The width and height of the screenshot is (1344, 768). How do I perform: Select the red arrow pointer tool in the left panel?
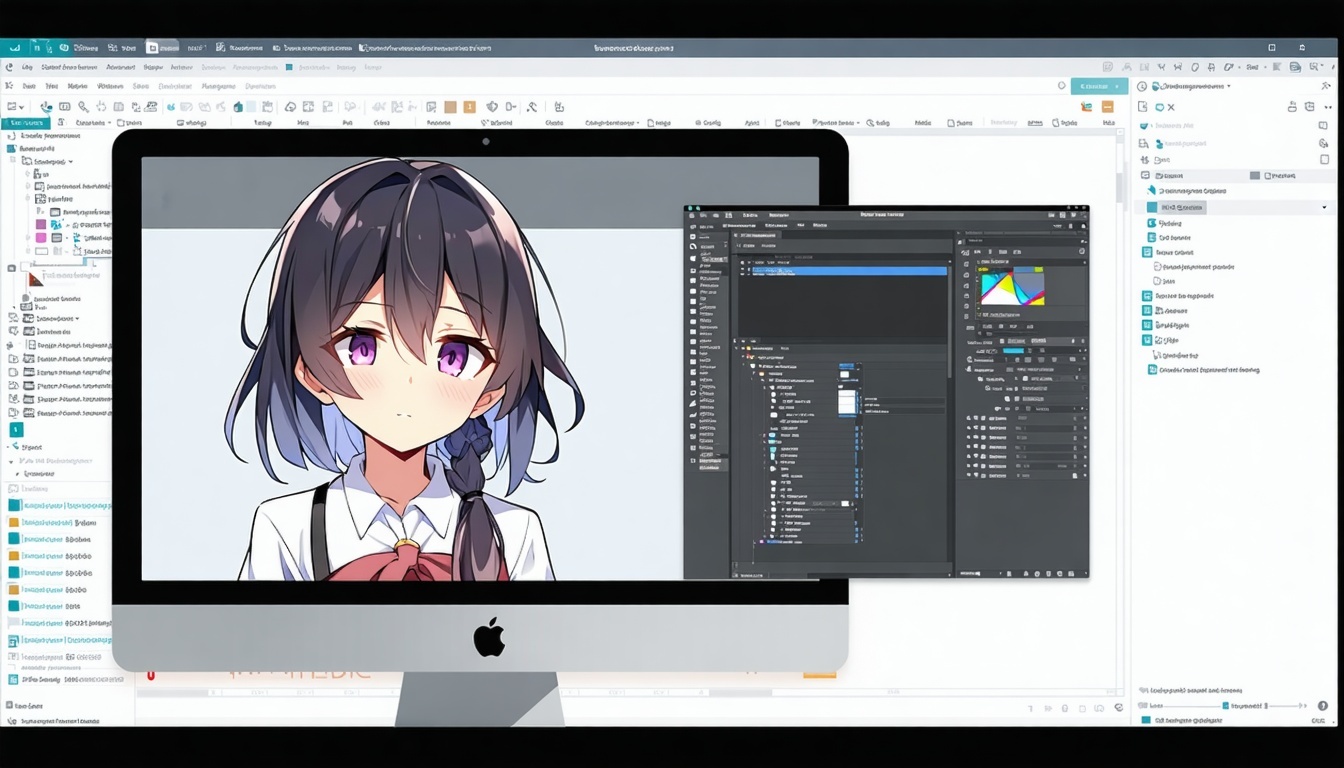37,279
